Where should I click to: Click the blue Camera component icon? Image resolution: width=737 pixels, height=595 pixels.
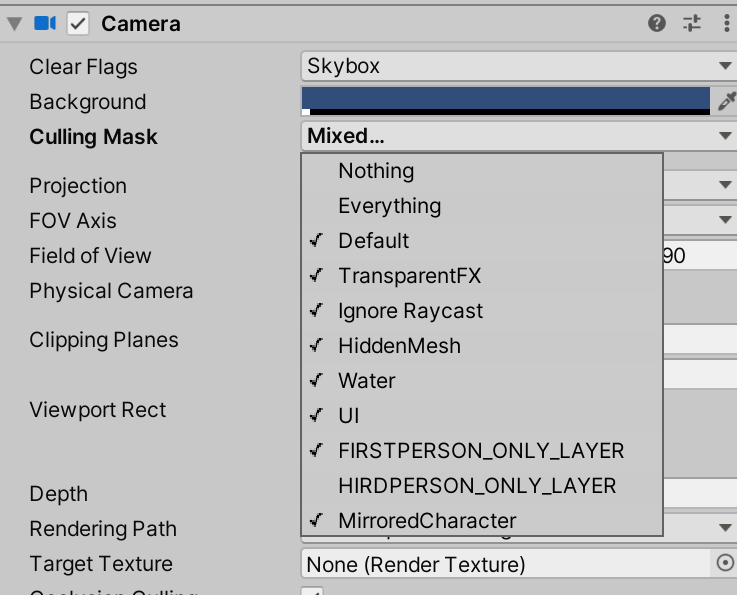(x=45, y=23)
